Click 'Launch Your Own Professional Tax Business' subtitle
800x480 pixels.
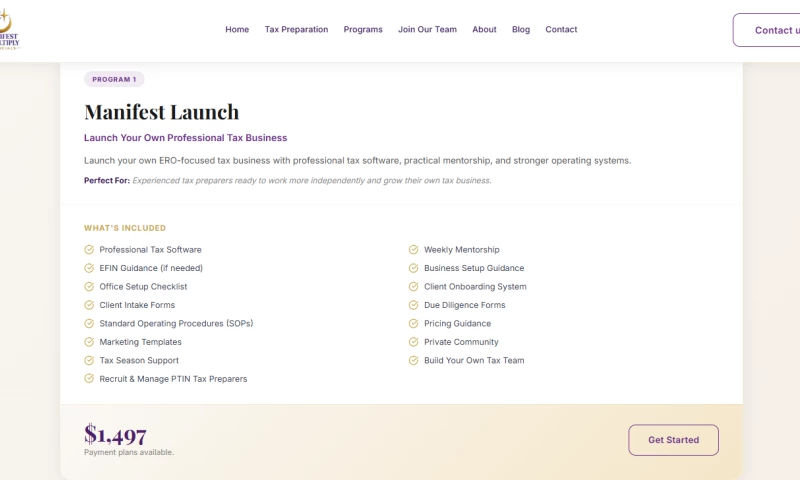(186, 138)
